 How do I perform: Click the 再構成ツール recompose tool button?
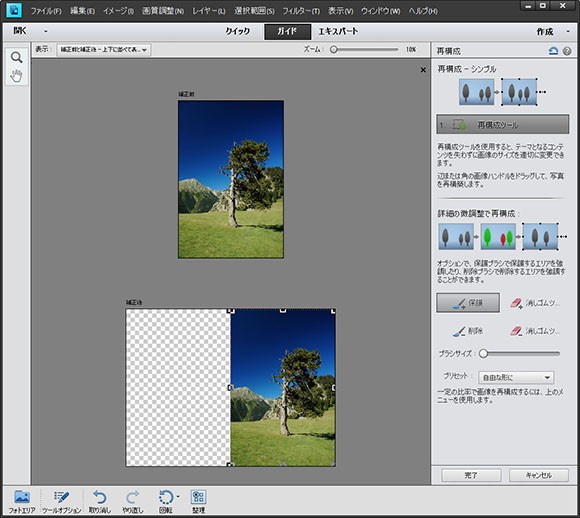click(503, 124)
